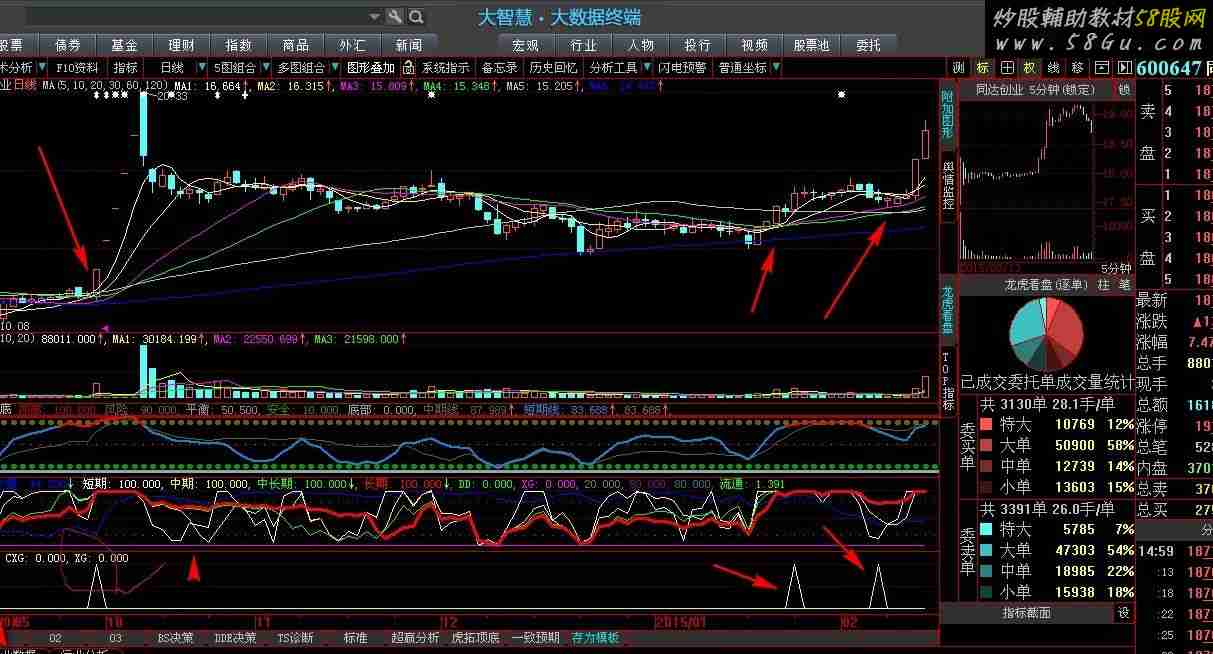
Task: Open the 商品 commodities tab
Action: [296, 45]
